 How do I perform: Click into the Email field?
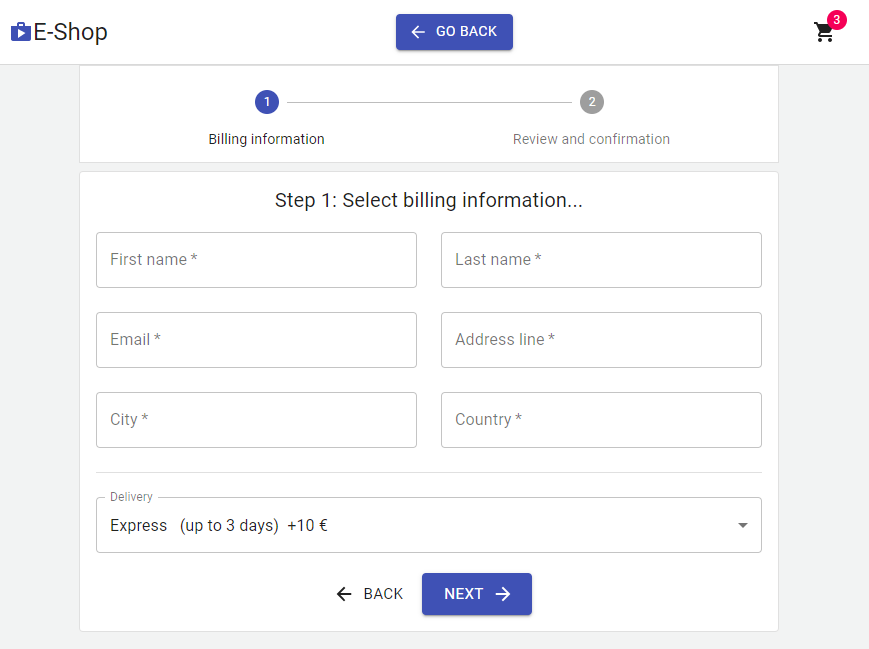click(256, 340)
